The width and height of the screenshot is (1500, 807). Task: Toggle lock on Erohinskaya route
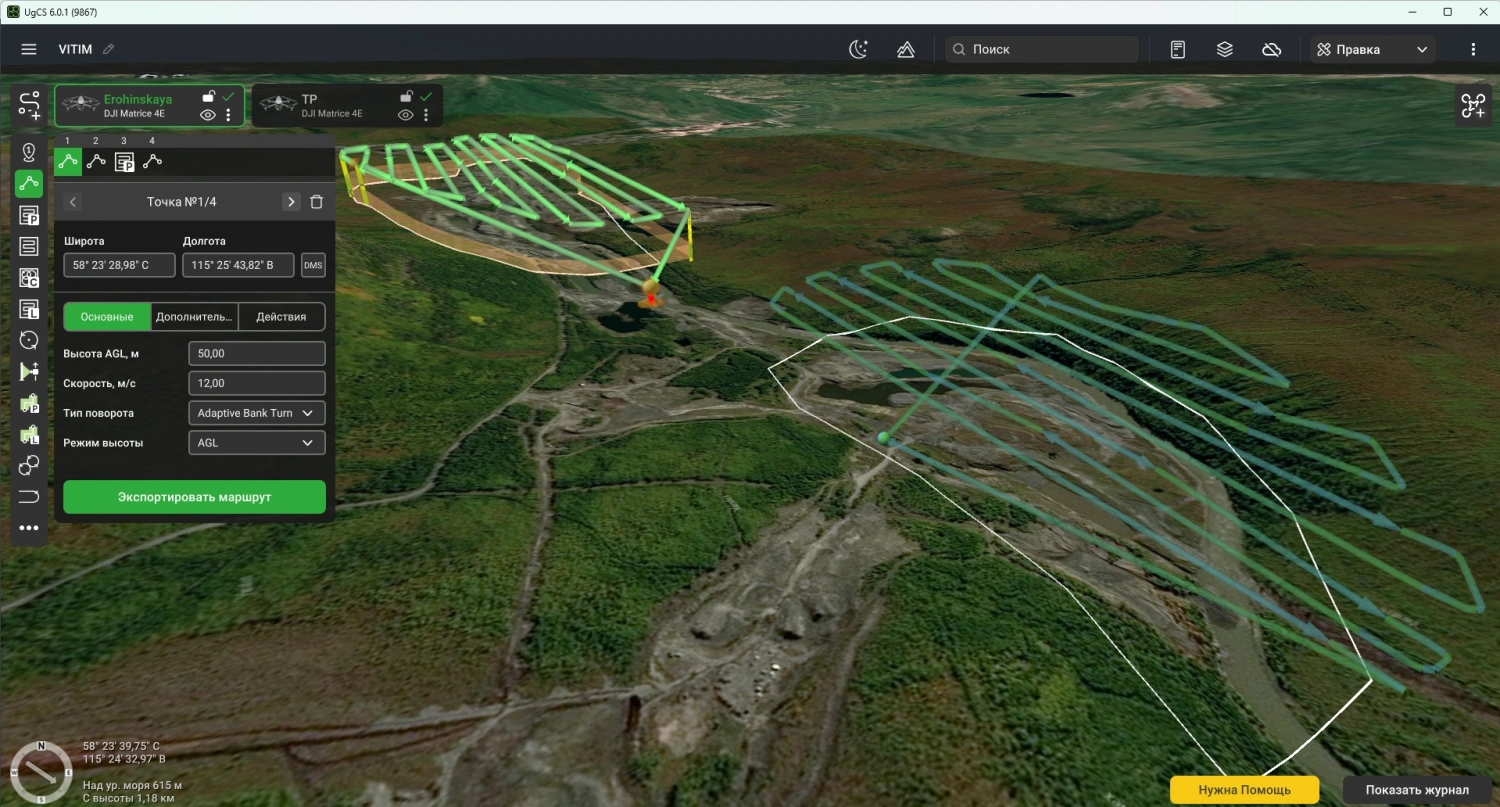208,96
